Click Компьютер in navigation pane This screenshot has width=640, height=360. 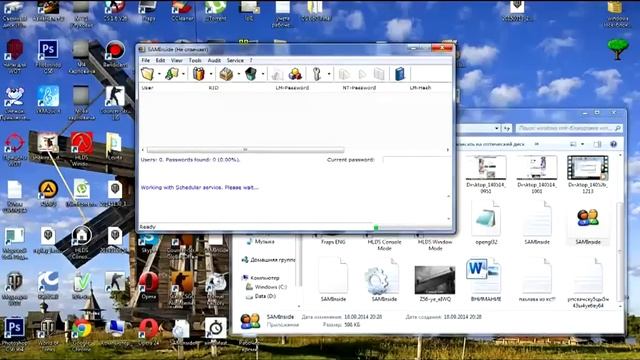point(265,278)
